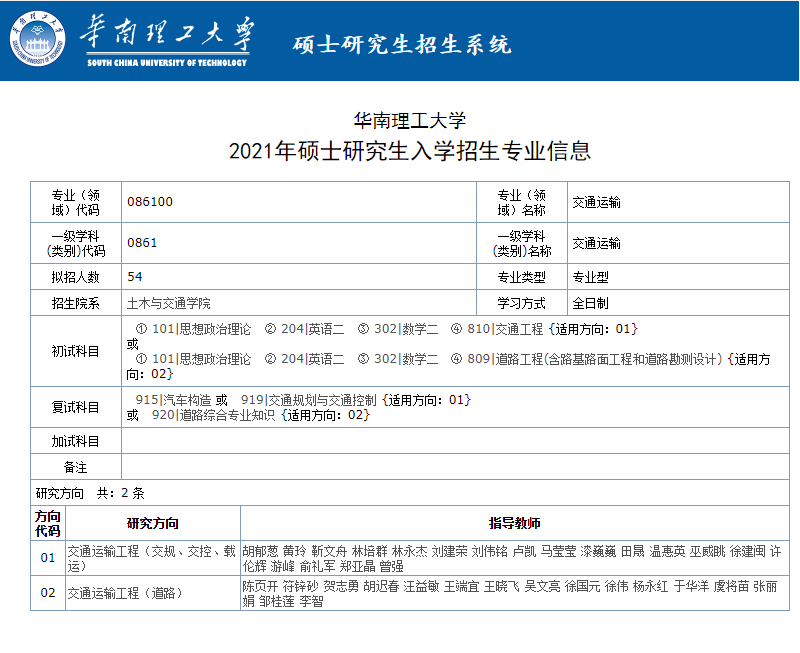Click the 华南理工大学 calligraphy banner logo
Image resolution: width=800 pixels, height=653 pixels.
pyautogui.click(x=167, y=41)
